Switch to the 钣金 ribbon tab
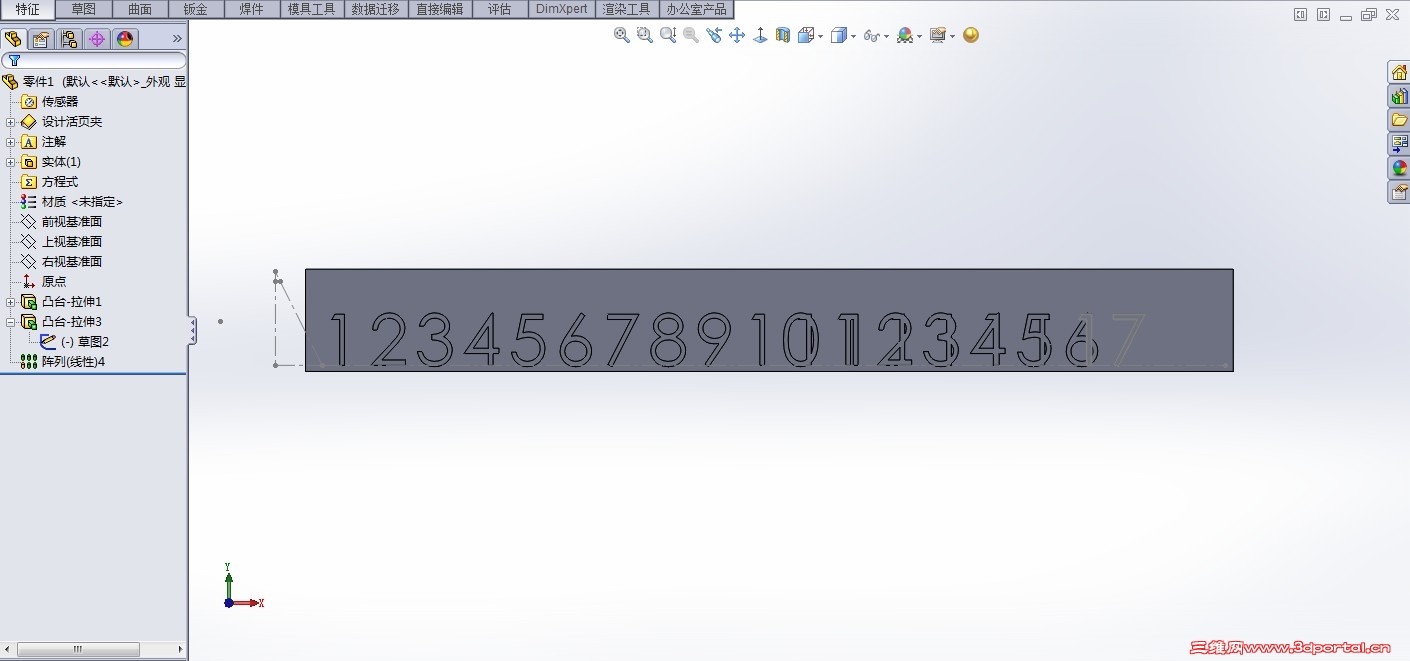The image size is (1410, 661). pos(196,9)
